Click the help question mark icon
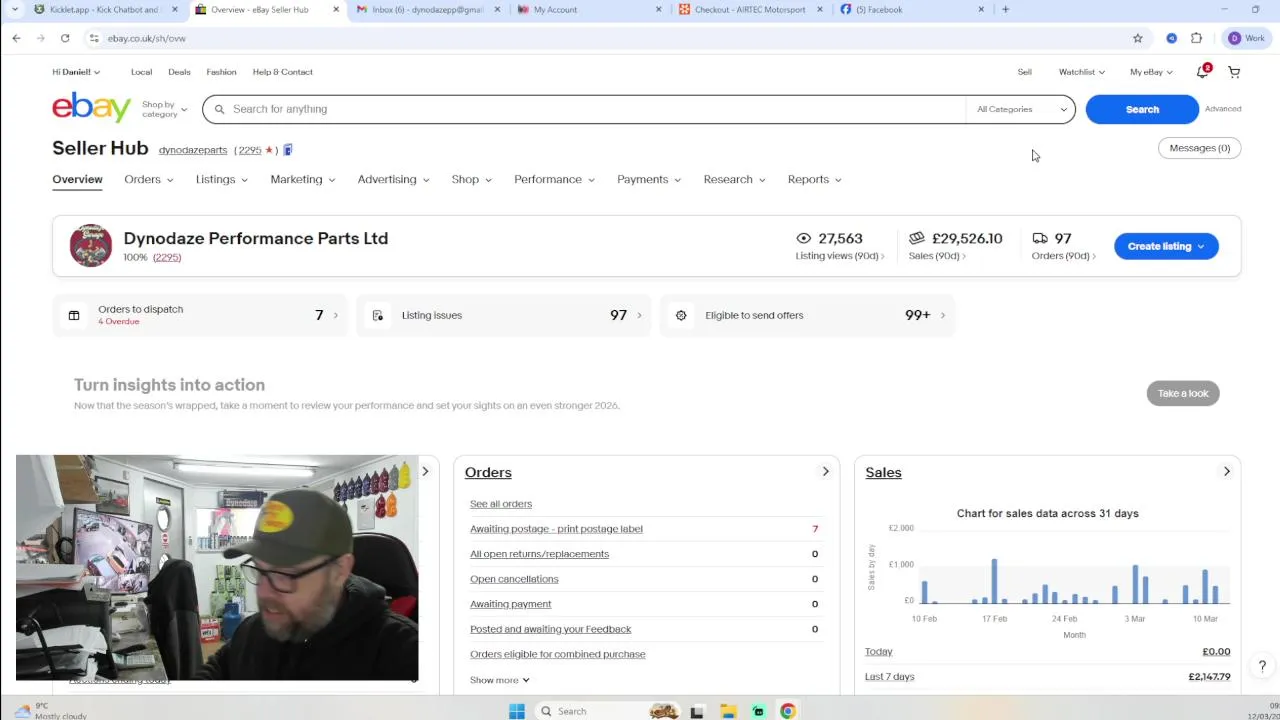The height and width of the screenshot is (720, 1280). 1262,666
